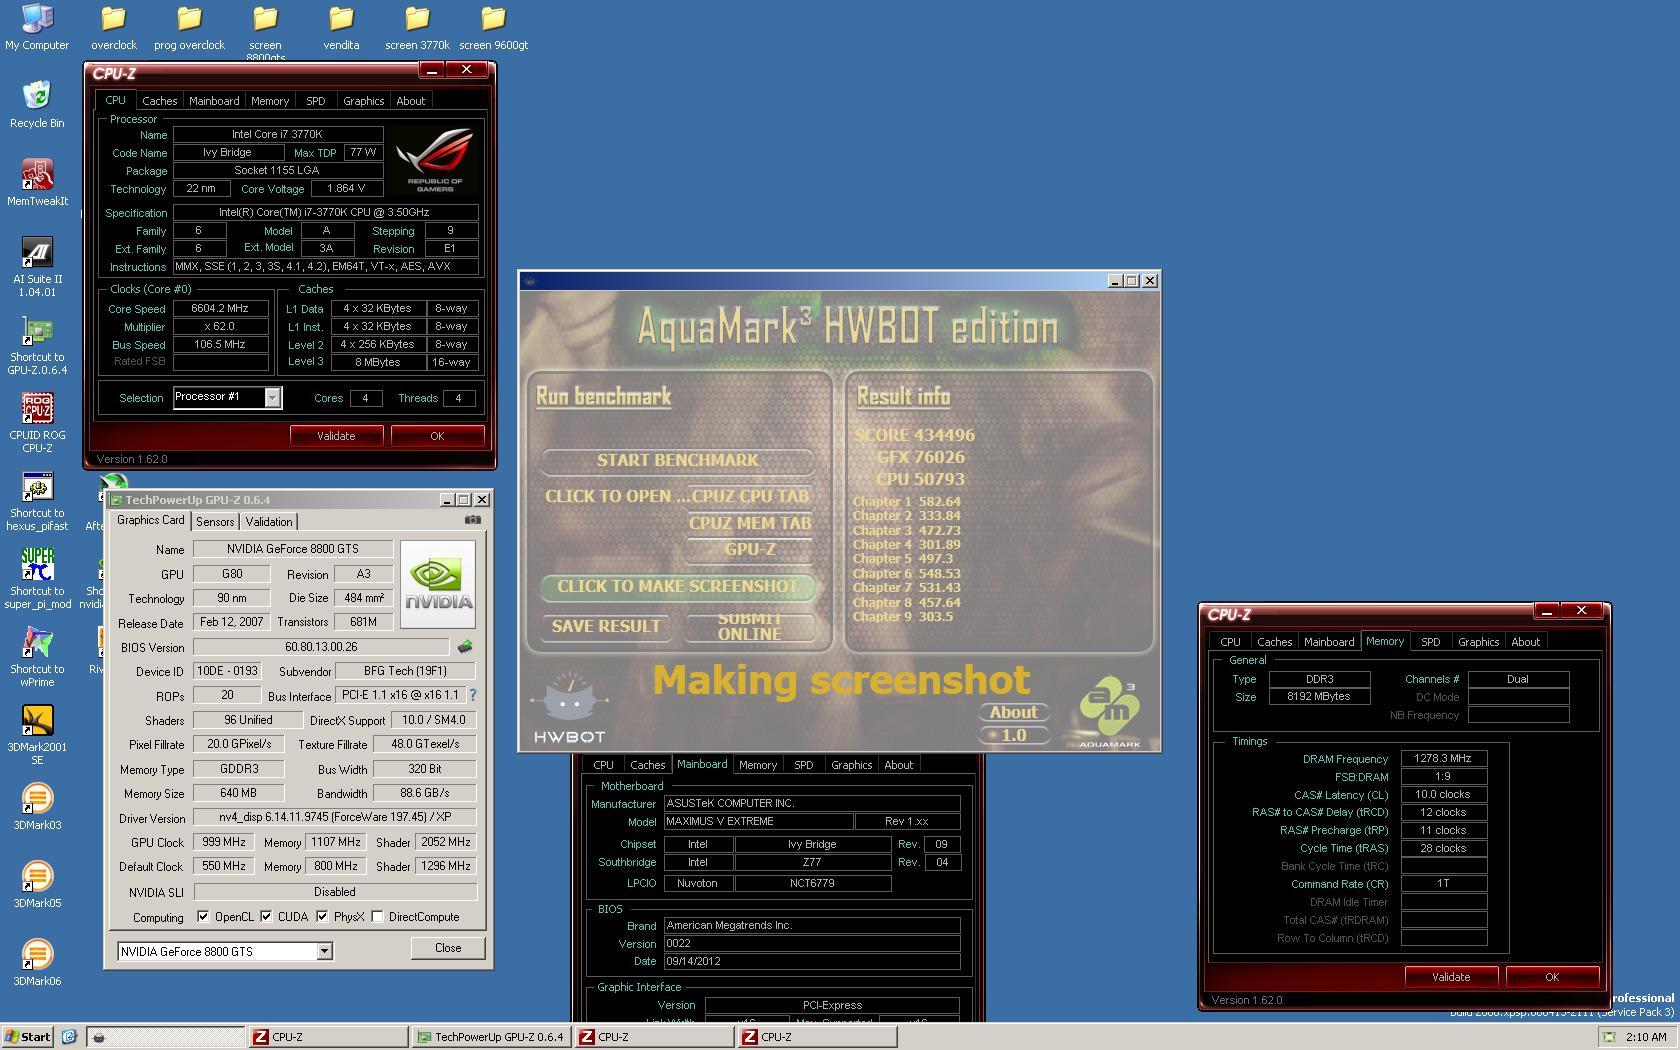Viewport: 1680px width, 1050px height.
Task: Click START BENCHMARK in AquaMark
Action: (677, 460)
